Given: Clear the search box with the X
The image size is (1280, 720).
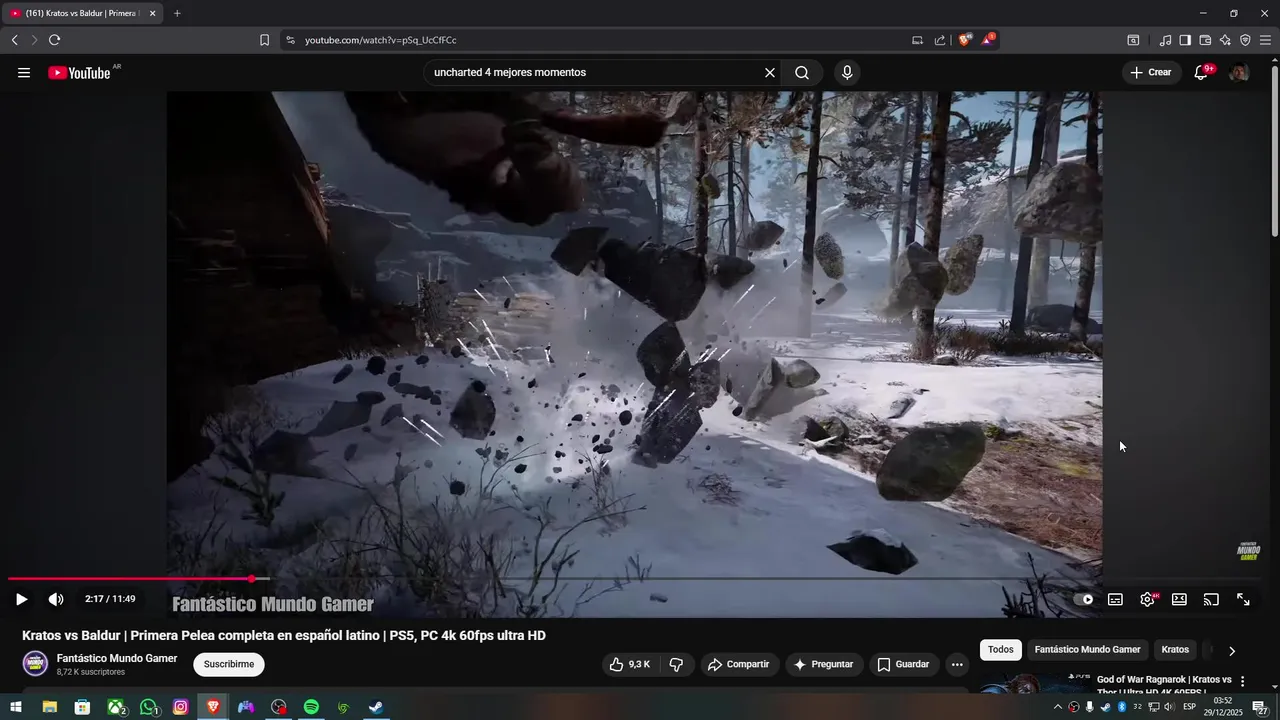Looking at the screenshot, I should [770, 73].
